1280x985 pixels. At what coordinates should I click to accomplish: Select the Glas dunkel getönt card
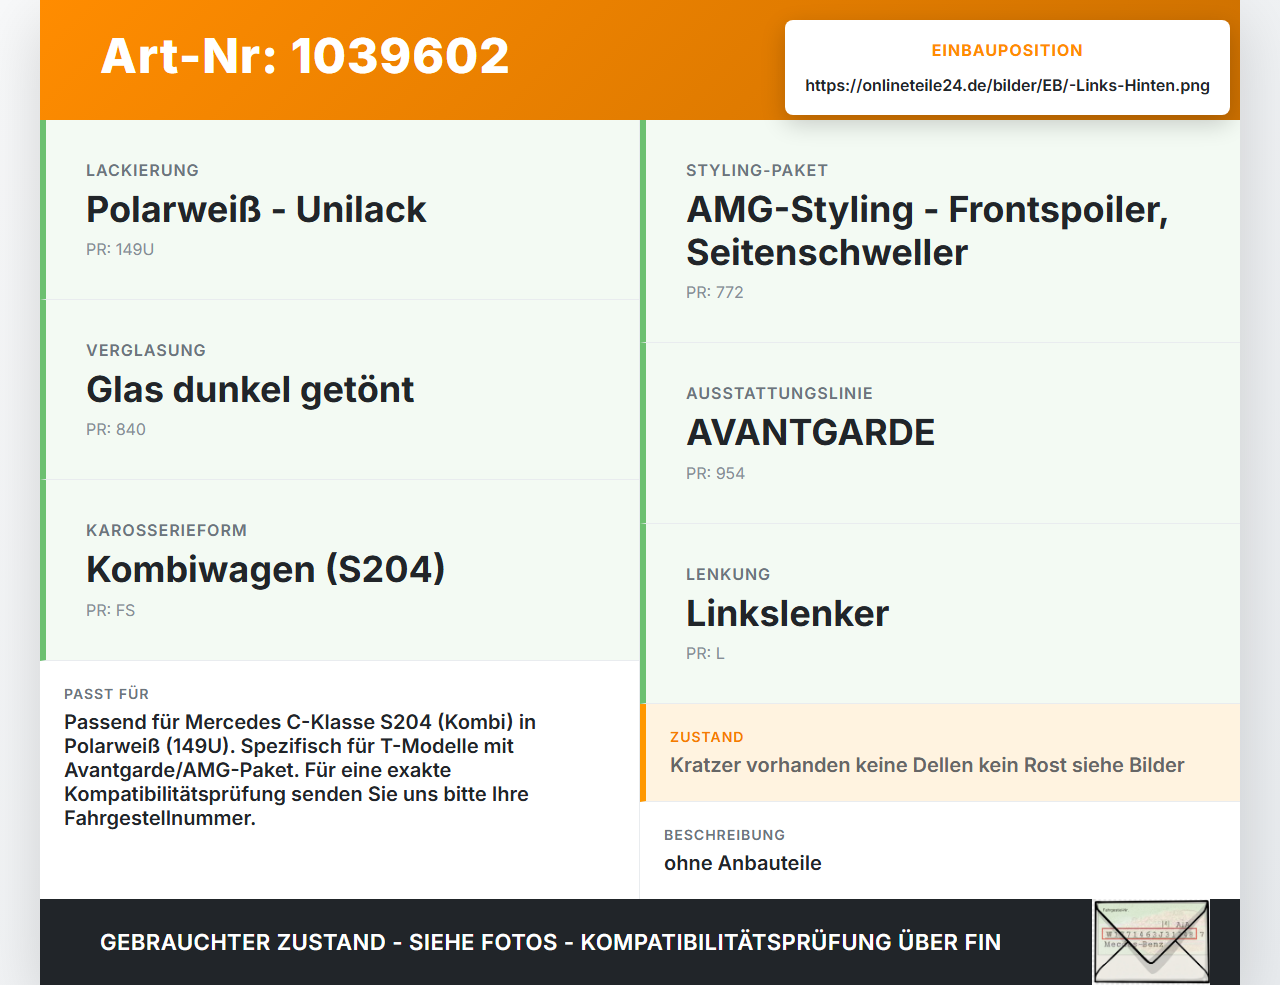point(340,390)
